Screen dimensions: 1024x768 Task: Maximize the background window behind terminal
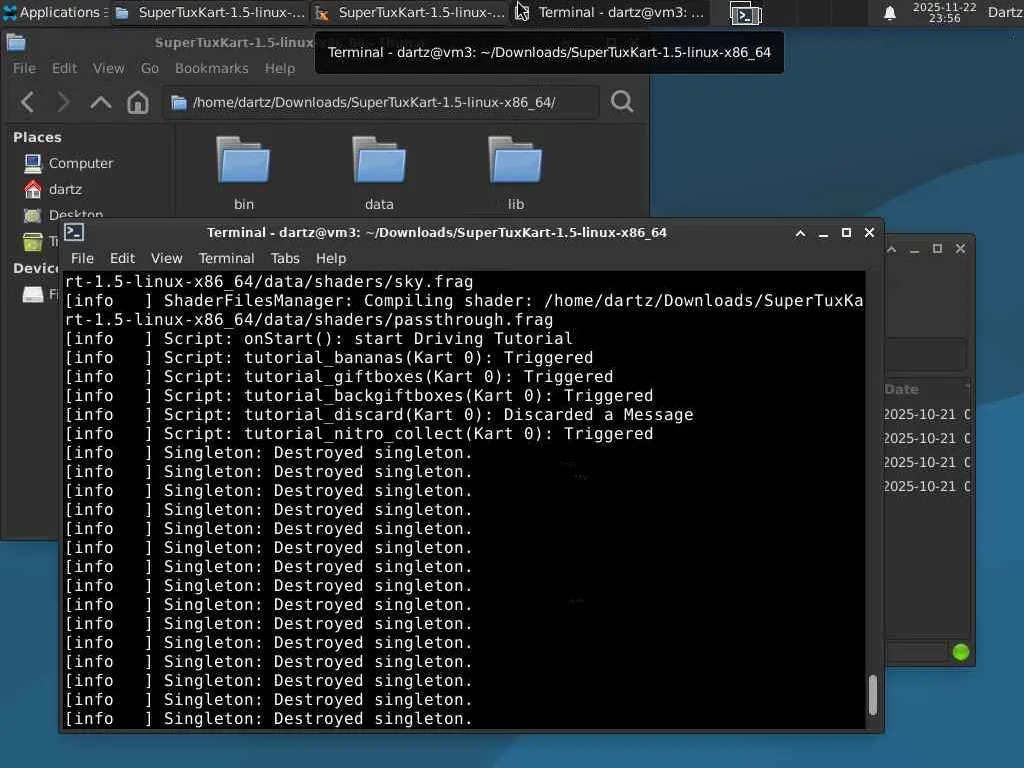[937, 249]
